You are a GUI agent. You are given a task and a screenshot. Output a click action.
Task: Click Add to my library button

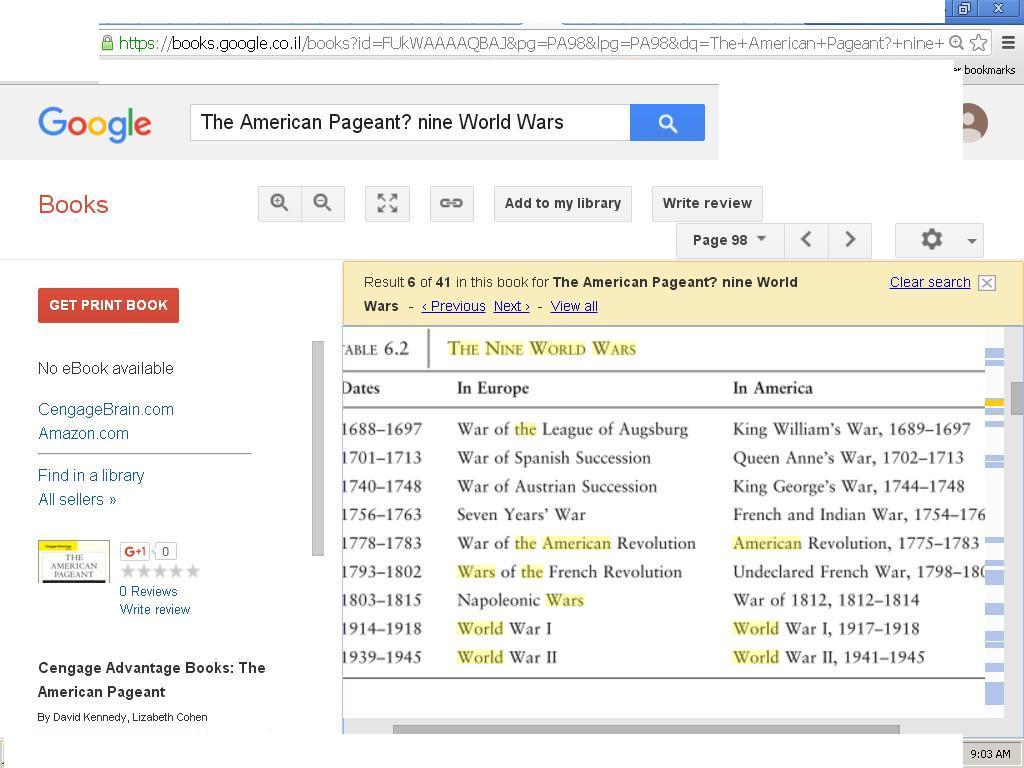(x=562, y=203)
